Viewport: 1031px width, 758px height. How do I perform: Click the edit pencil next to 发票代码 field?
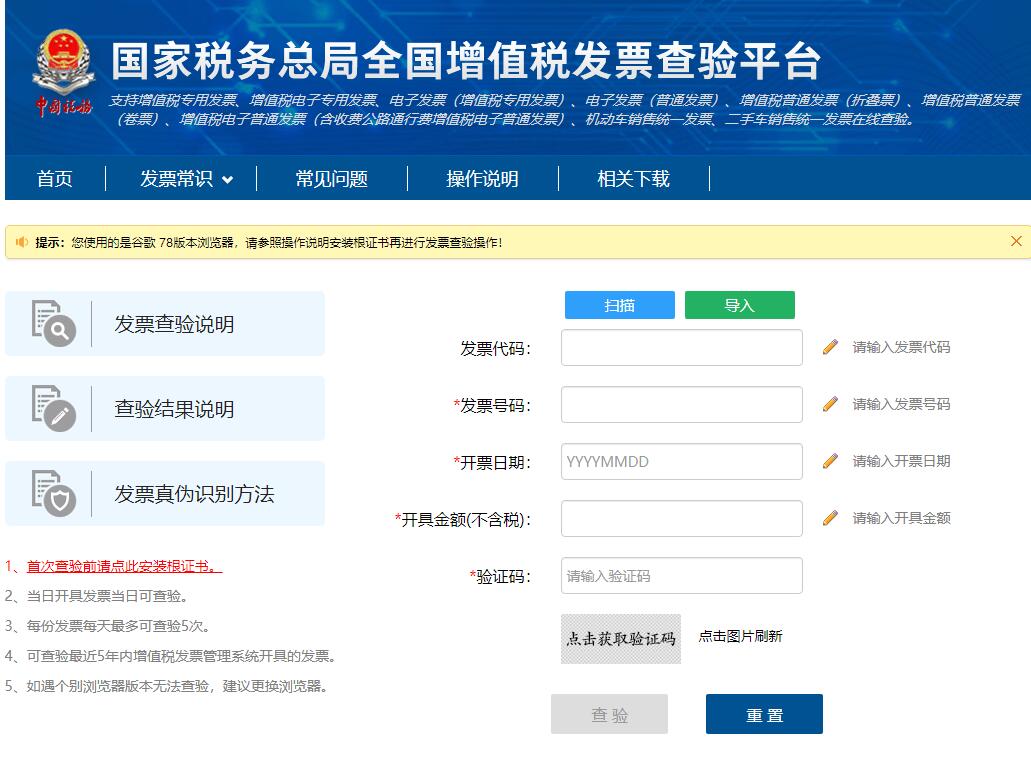tap(829, 348)
